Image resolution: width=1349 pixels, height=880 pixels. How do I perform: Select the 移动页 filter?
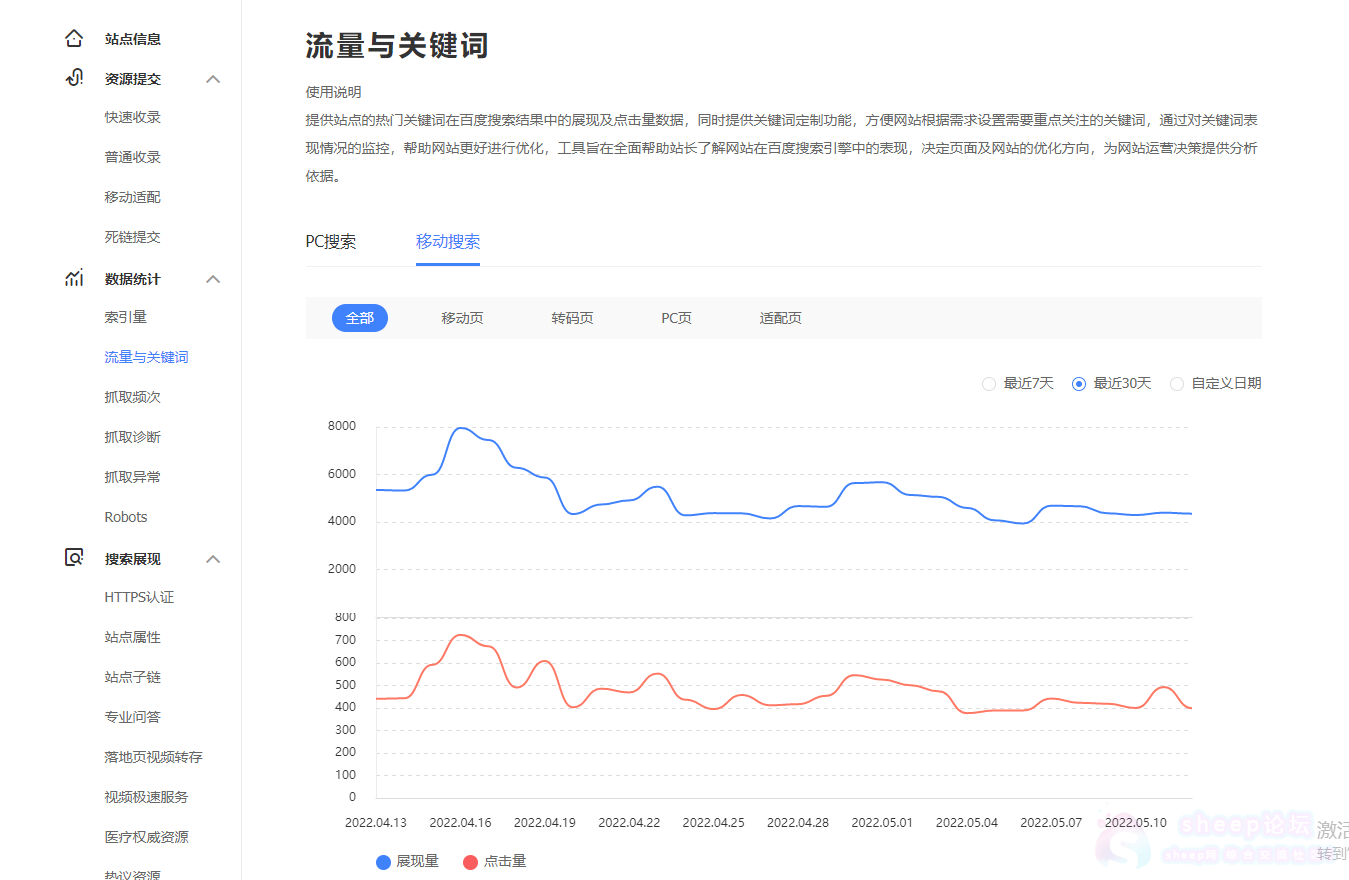point(462,318)
